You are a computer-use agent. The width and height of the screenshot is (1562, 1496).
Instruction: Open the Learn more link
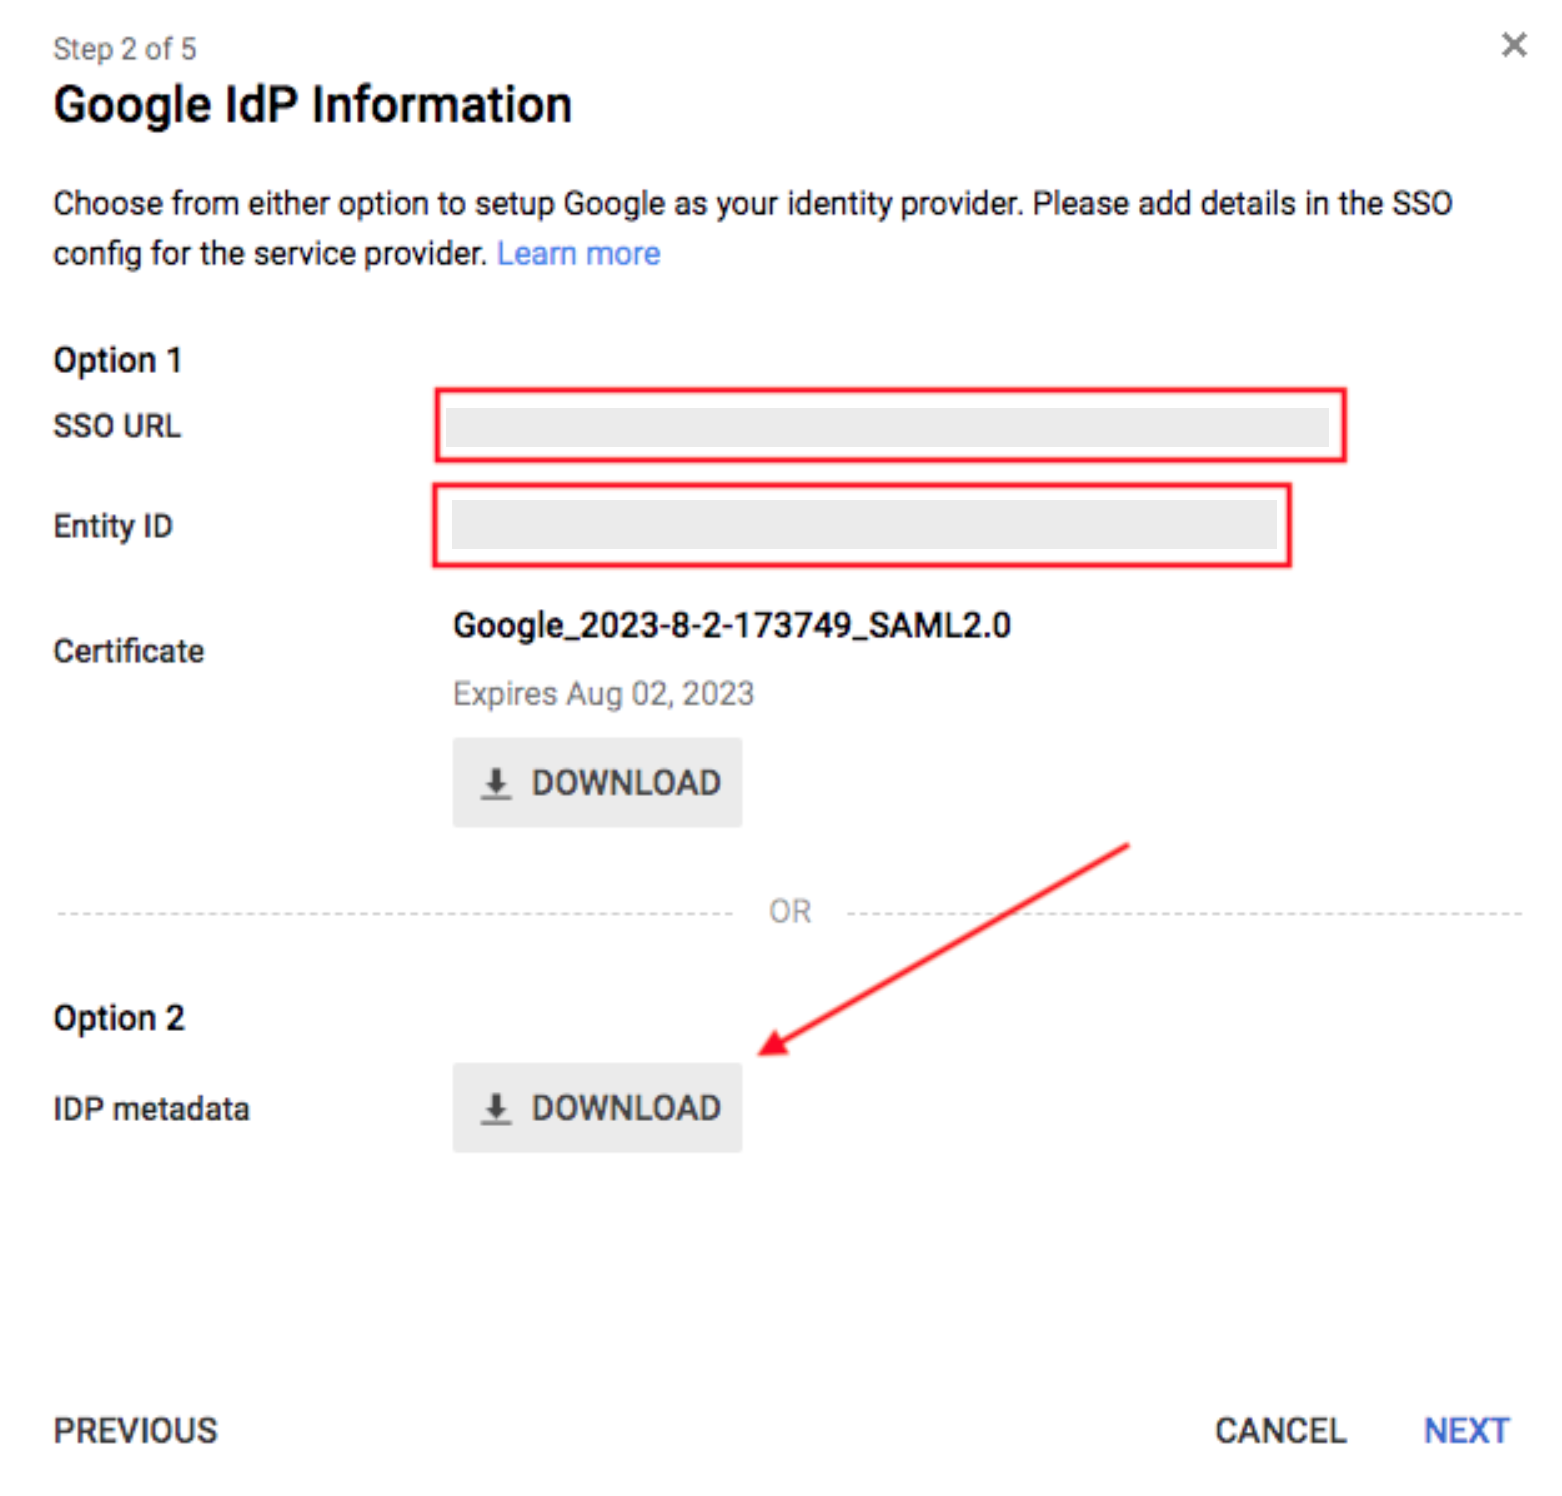578,253
